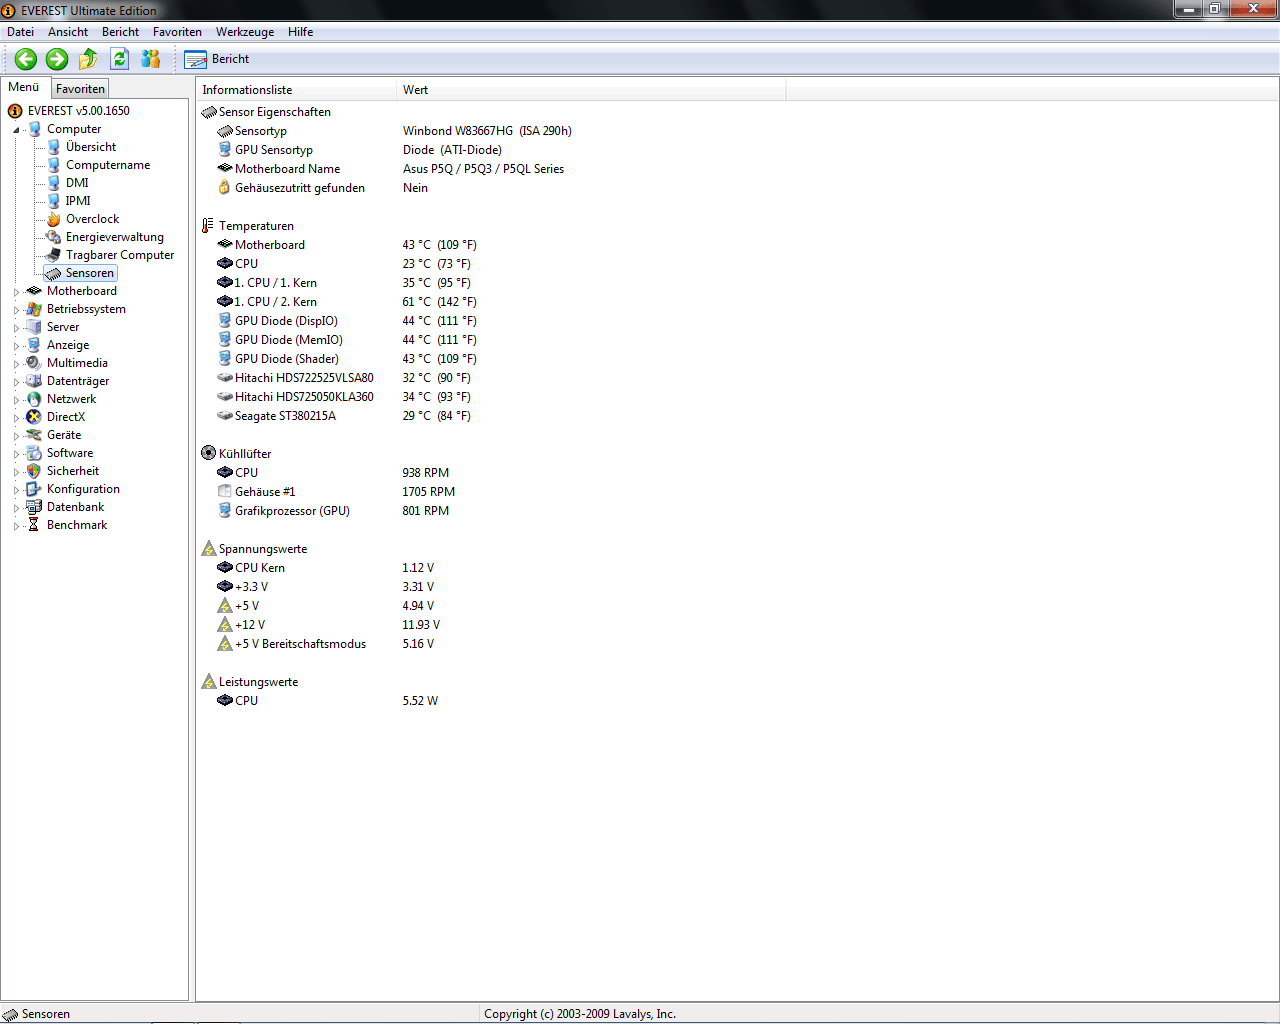
Task: Click the Konfiguration icon in tree
Action: pos(34,489)
